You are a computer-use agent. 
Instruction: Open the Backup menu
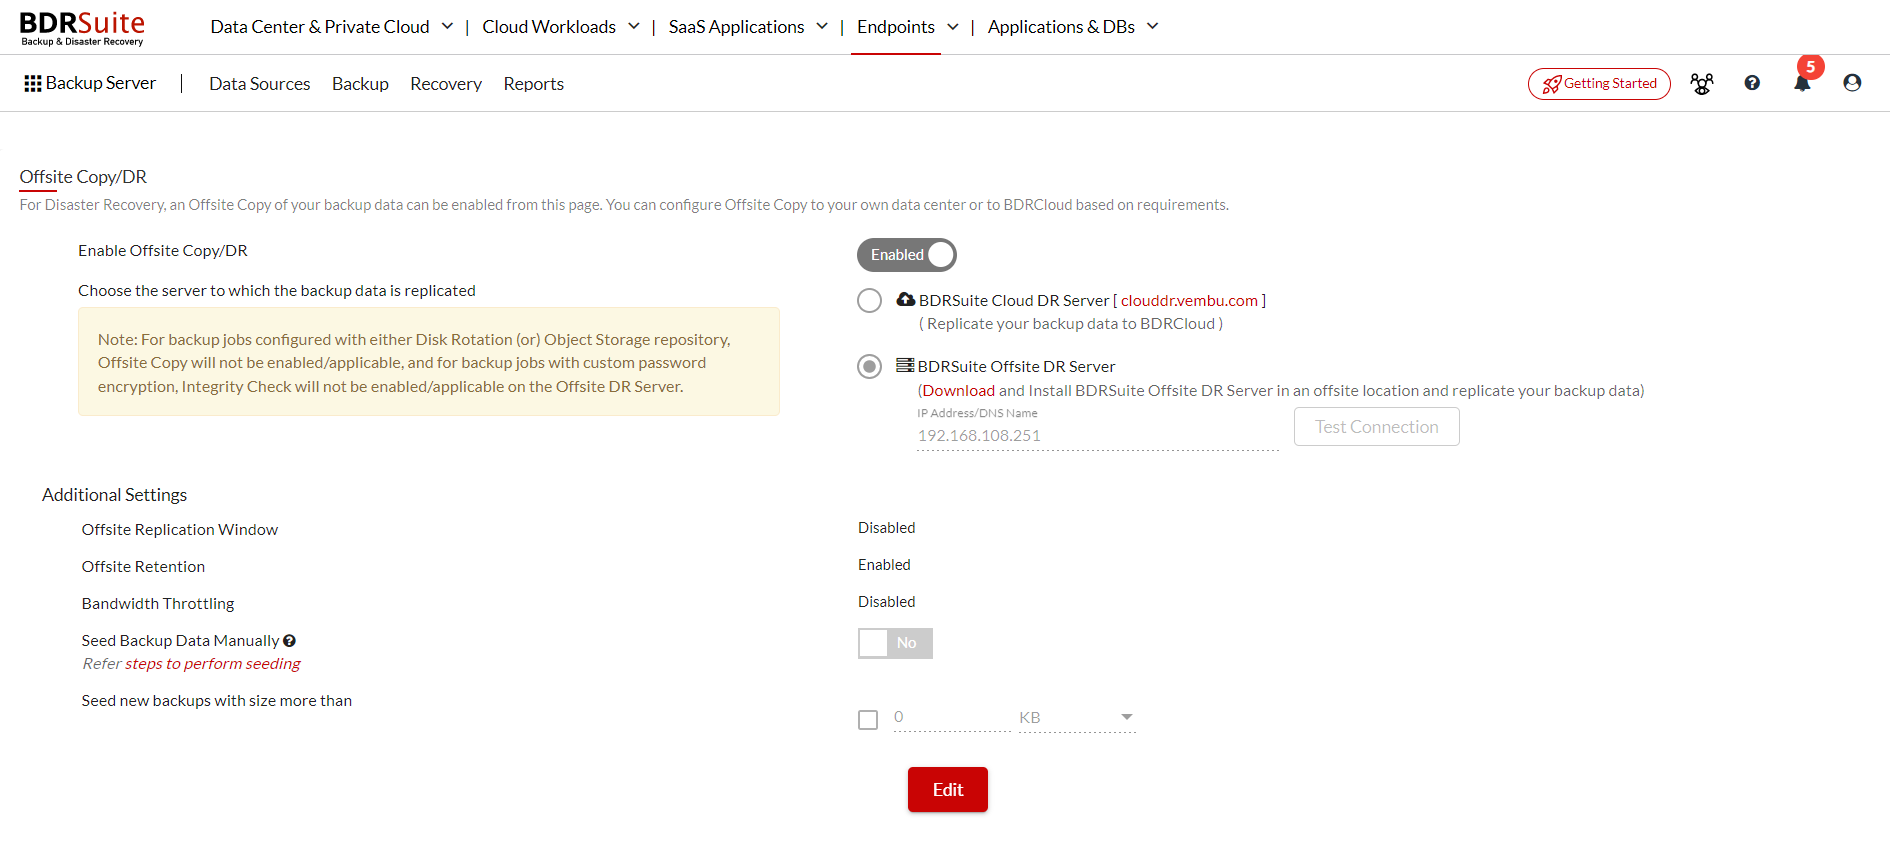click(360, 84)
